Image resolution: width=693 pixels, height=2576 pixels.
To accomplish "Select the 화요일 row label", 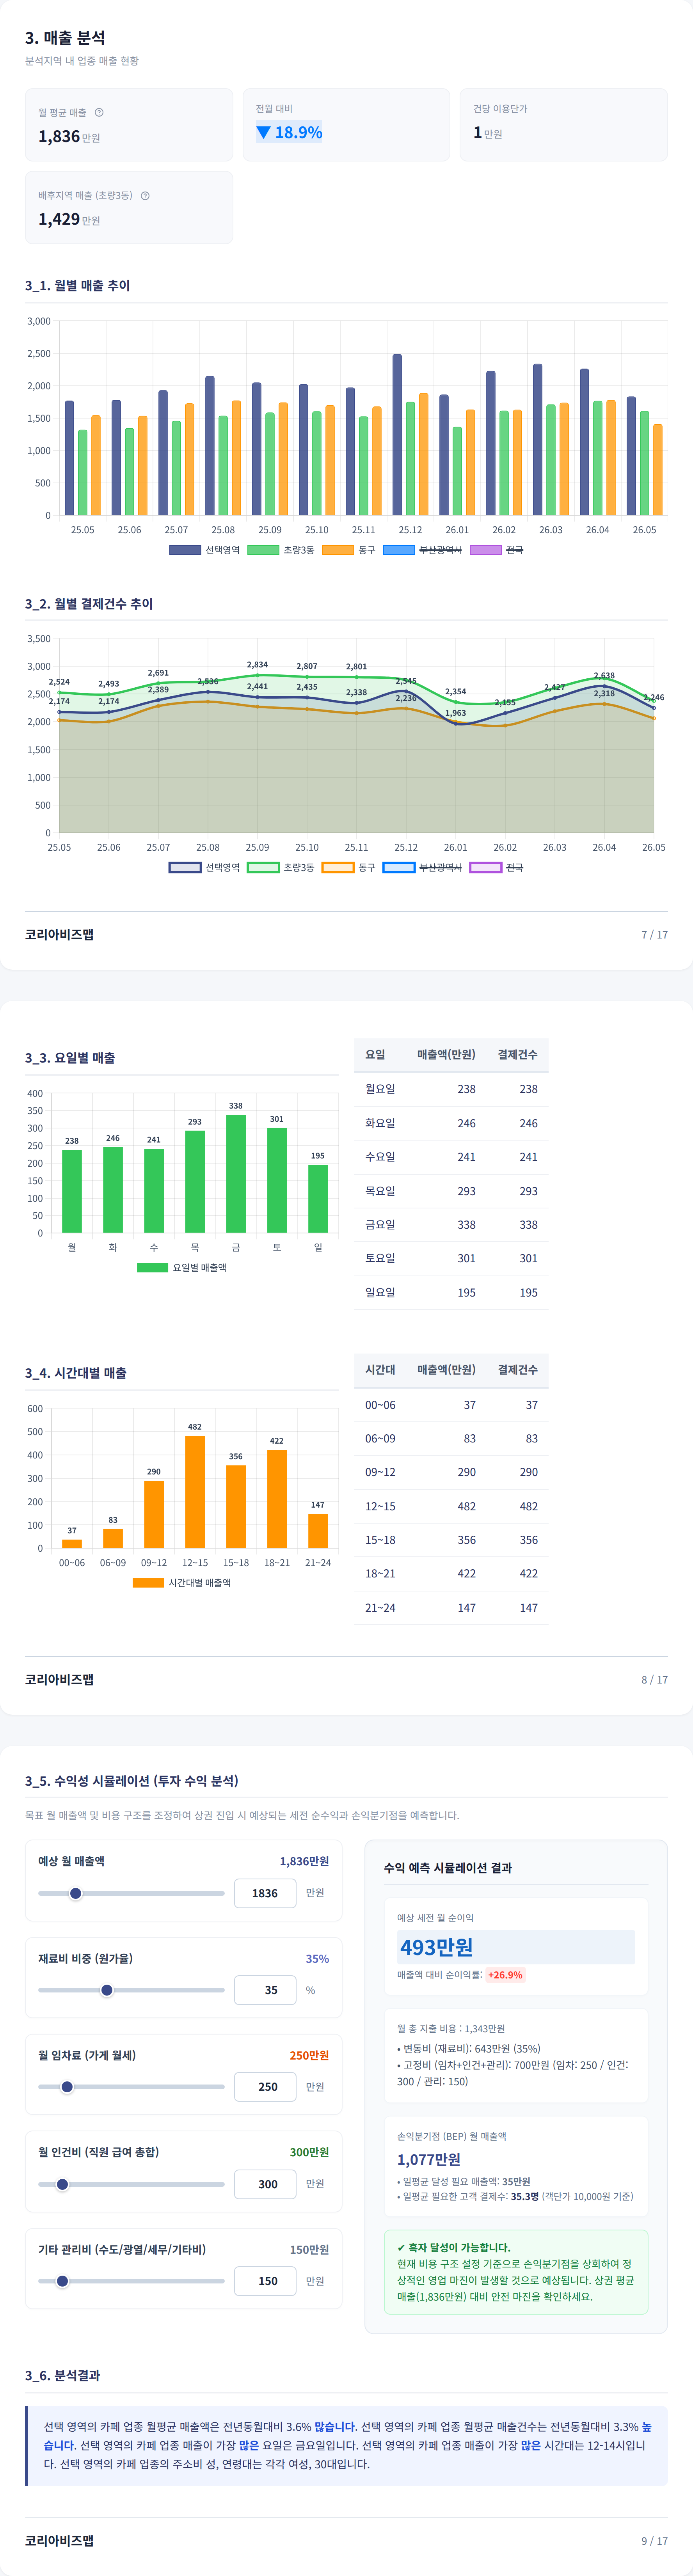I will coord(380,1123).
